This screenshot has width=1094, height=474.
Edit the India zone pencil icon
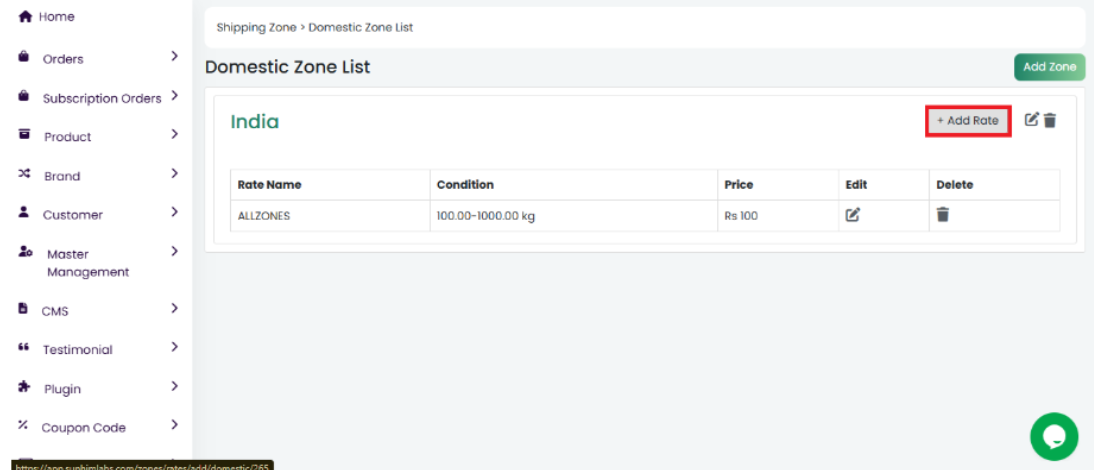[x=1032, y=120]
